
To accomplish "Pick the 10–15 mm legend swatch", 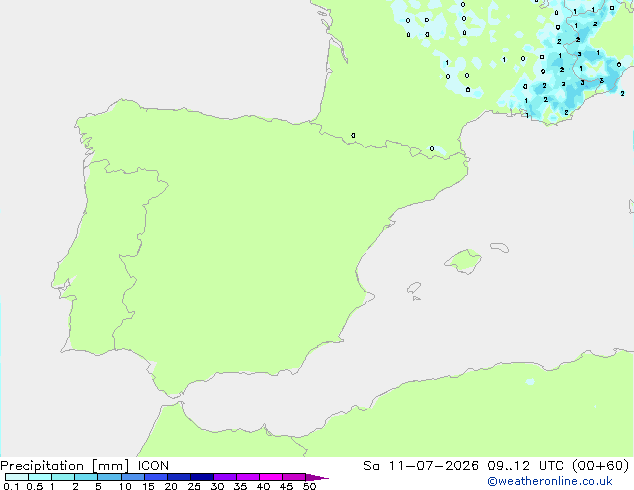I will (x=132, y=477).
